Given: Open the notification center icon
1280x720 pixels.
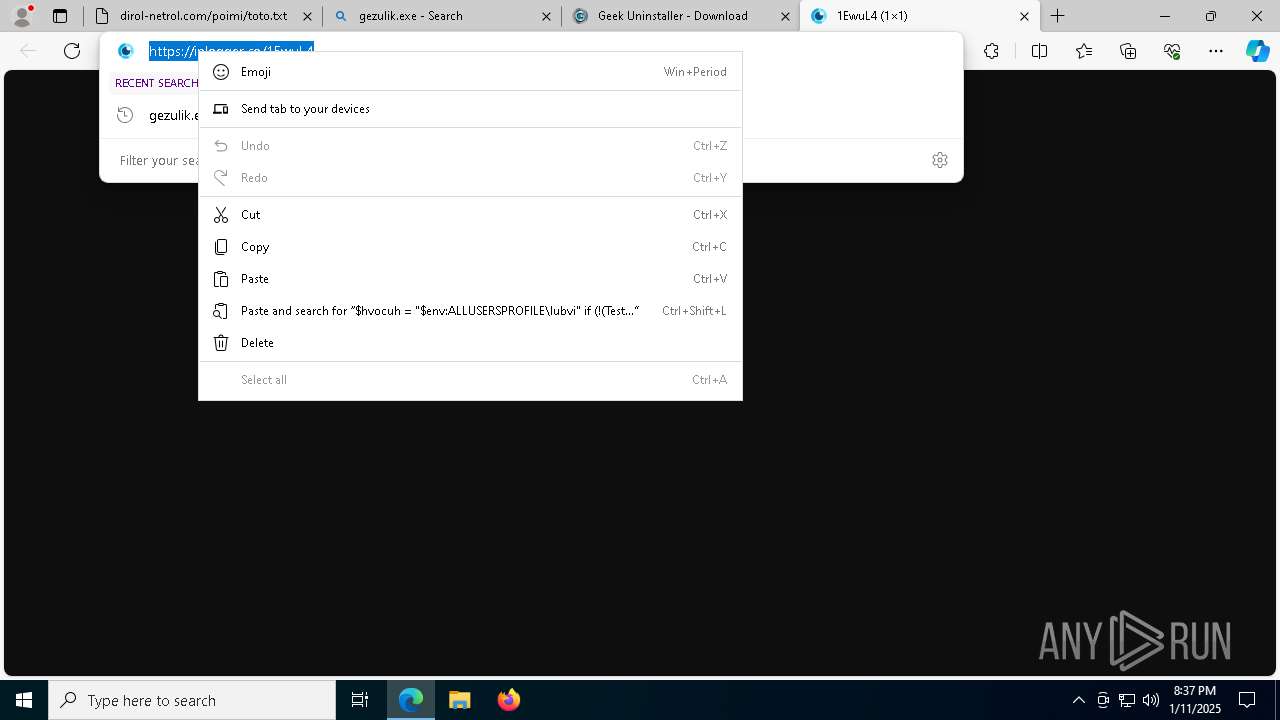Looking at the screenshot, I should (1247, 700).
